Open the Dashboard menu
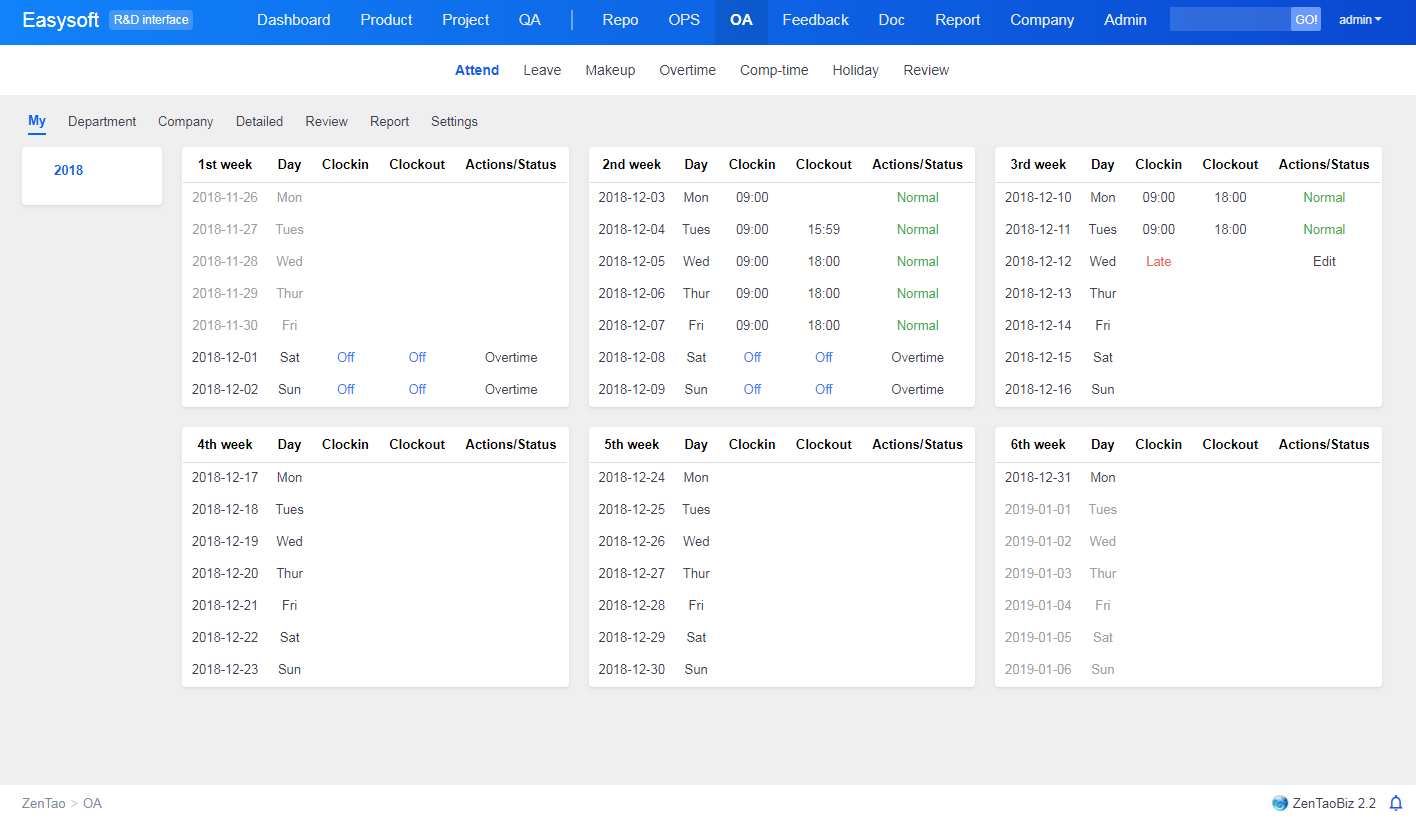 [293, 20]
